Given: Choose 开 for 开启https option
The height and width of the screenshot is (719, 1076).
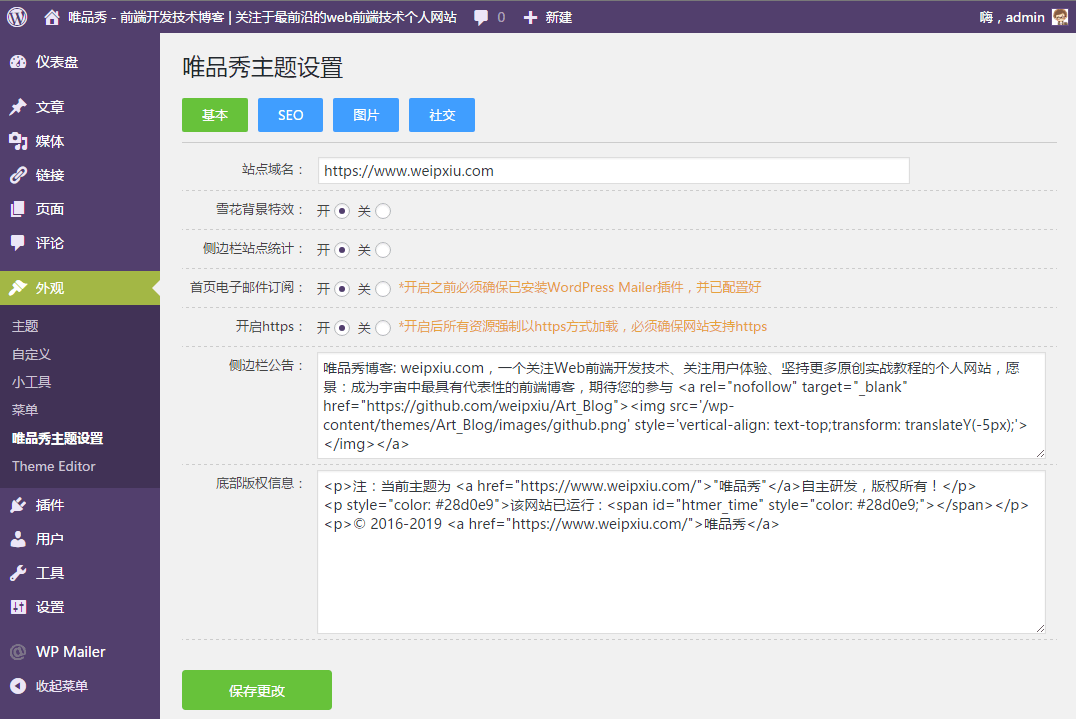Looking at the screenshot, I should pos(342,329).
